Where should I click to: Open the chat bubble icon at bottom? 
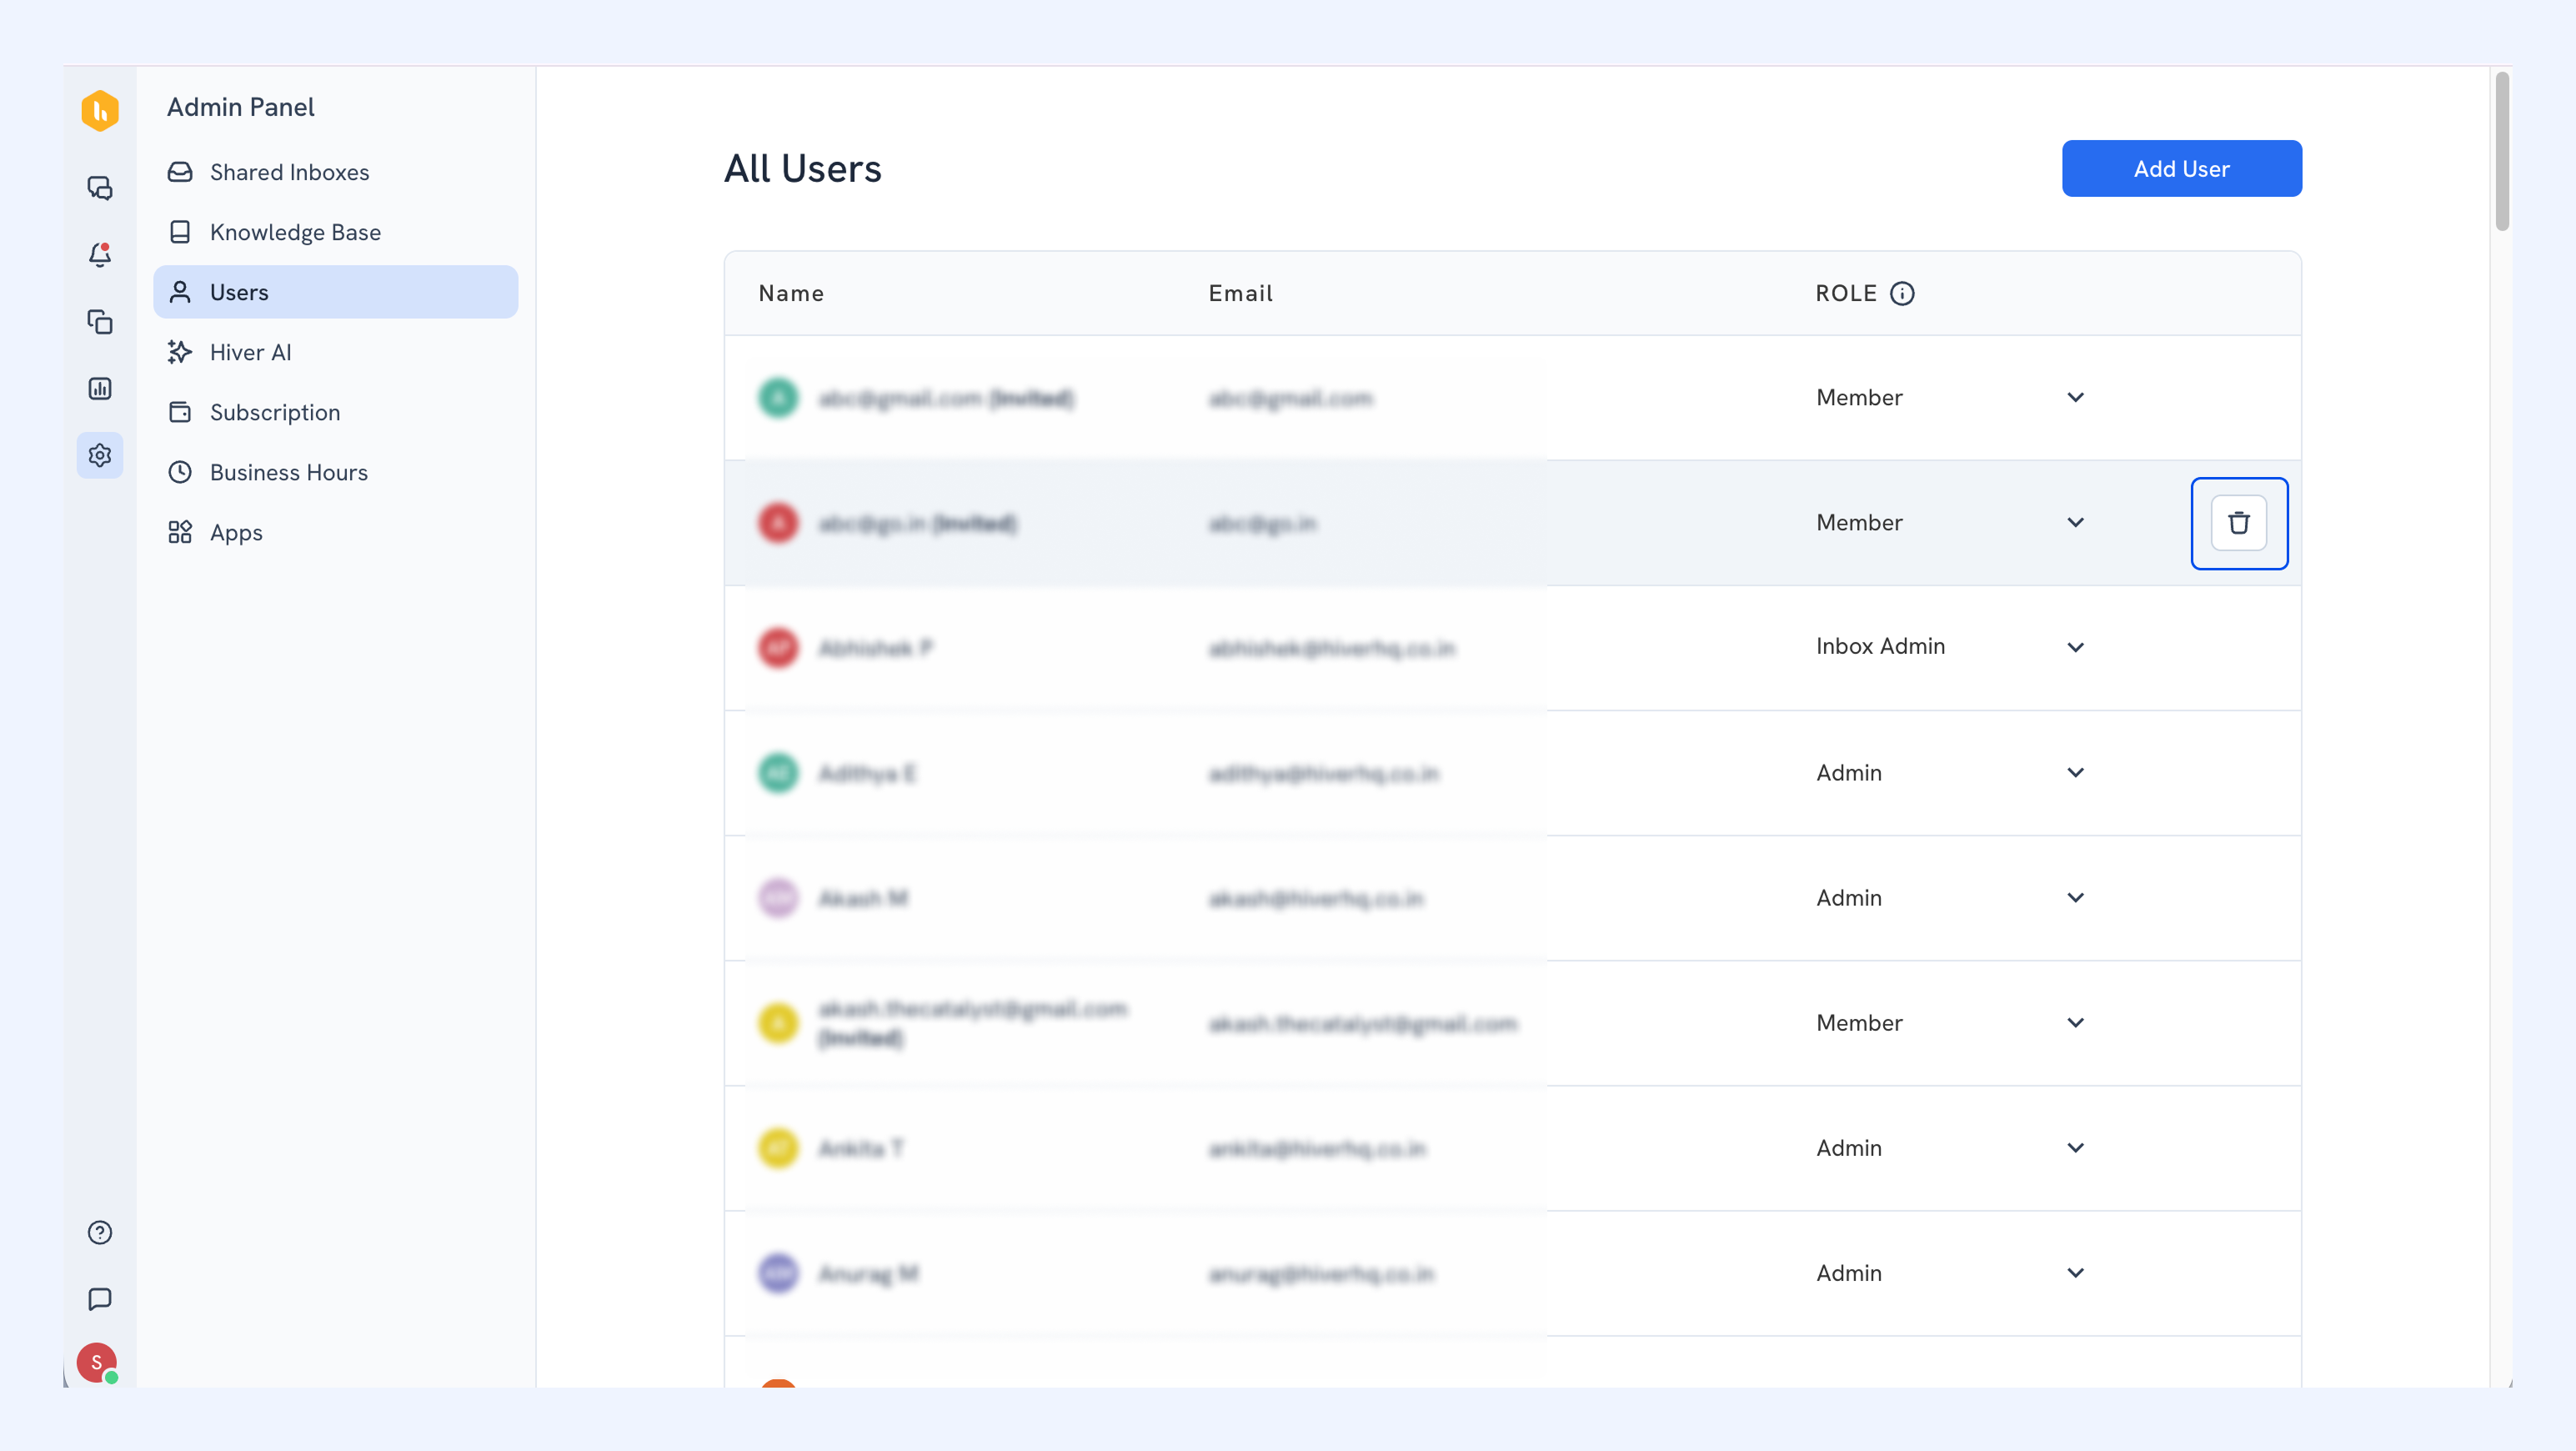(100, 1299)
